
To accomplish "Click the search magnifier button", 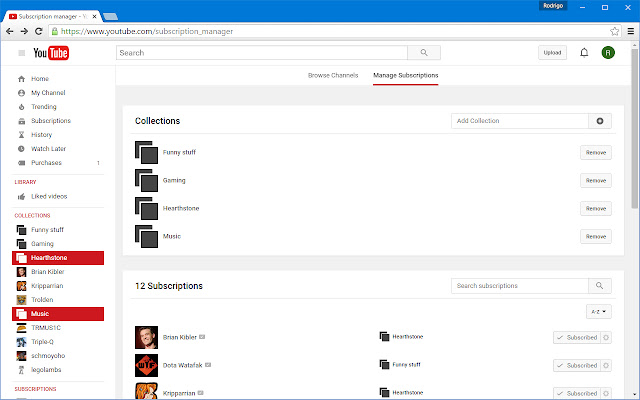I will tap(424, 53).
